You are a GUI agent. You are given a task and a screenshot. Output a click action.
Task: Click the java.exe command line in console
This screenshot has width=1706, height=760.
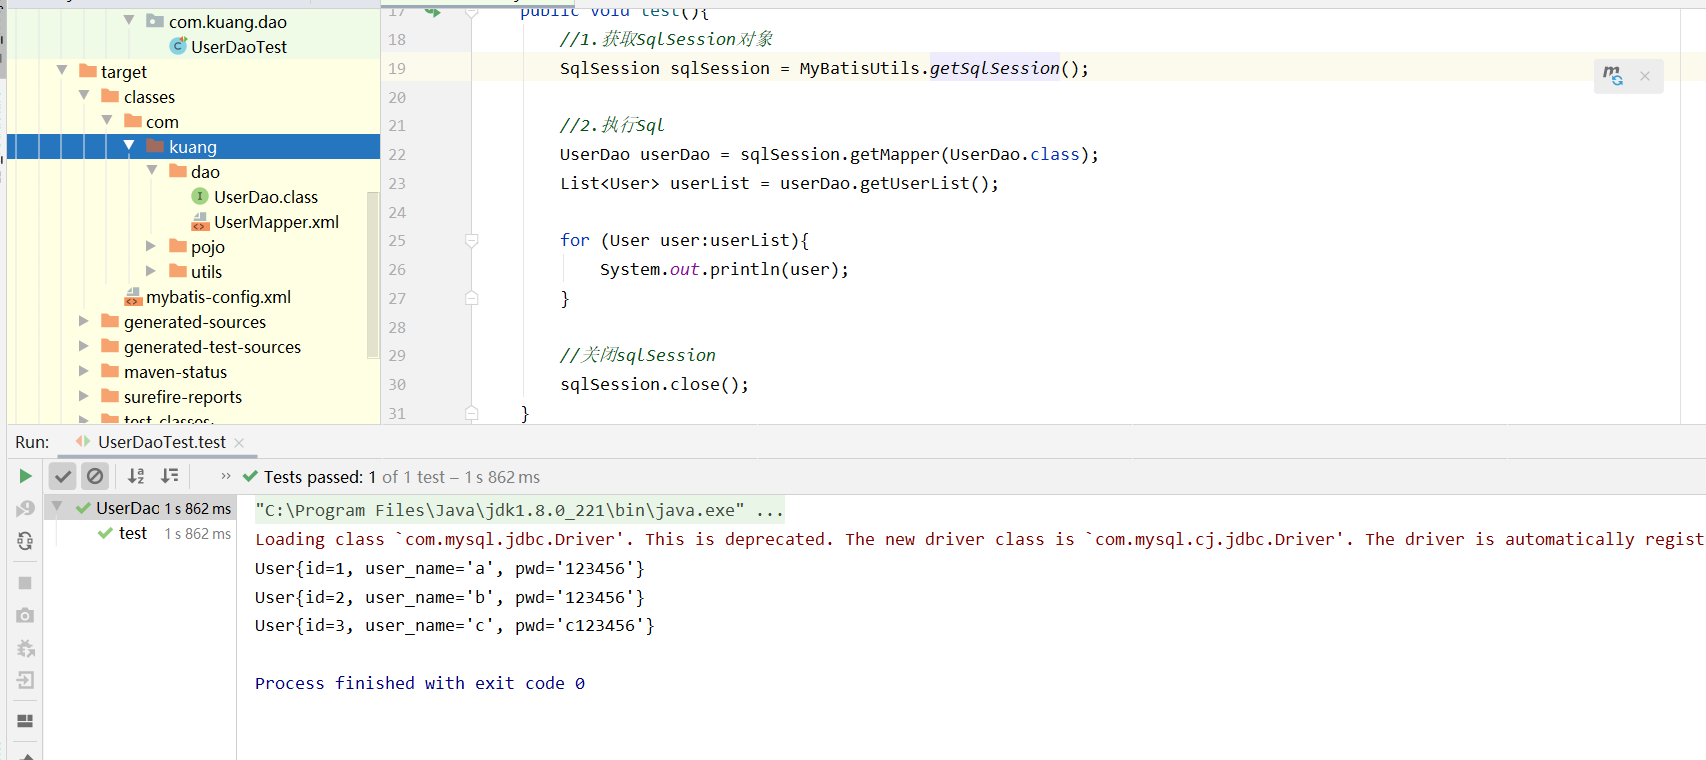pyautogui.click(x=519, y=510)
